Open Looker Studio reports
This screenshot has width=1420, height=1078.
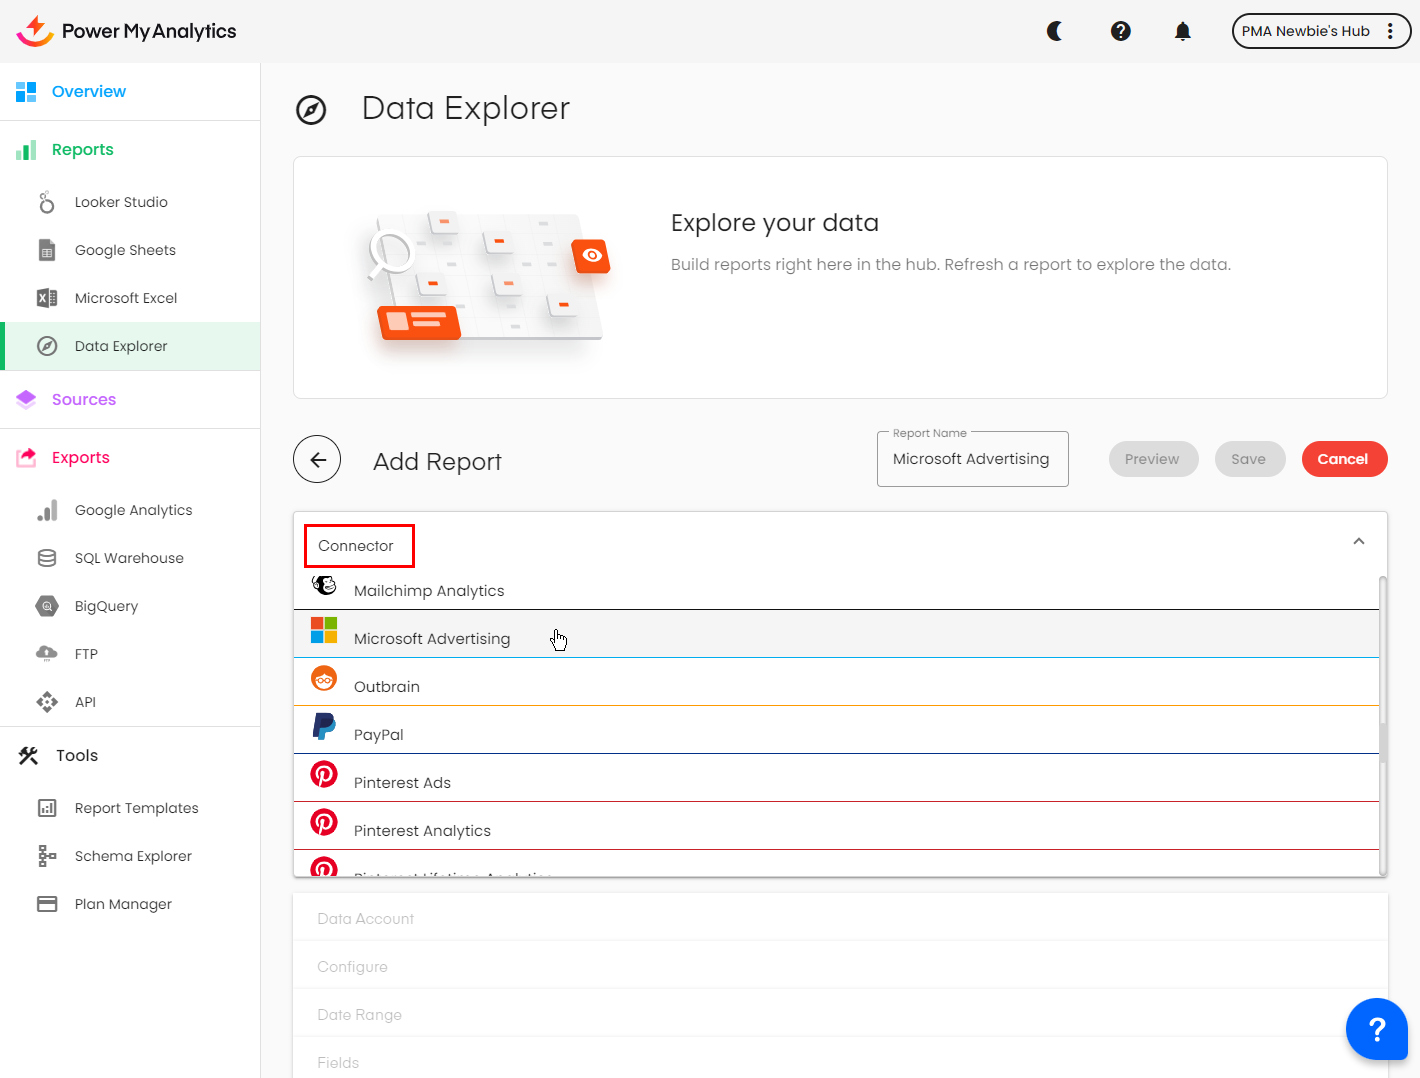tap(121, 202)
